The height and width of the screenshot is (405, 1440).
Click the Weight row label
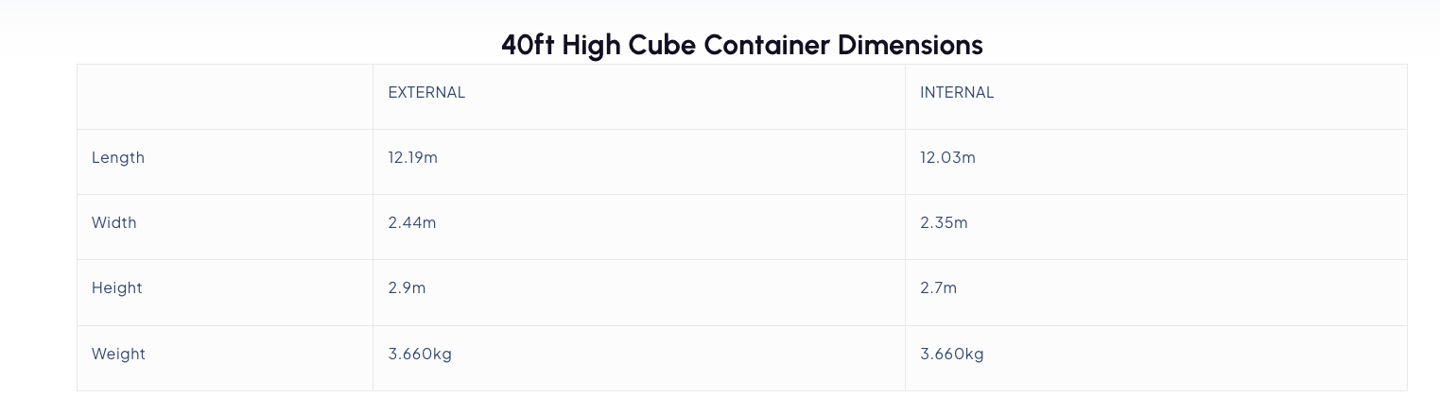118,354
